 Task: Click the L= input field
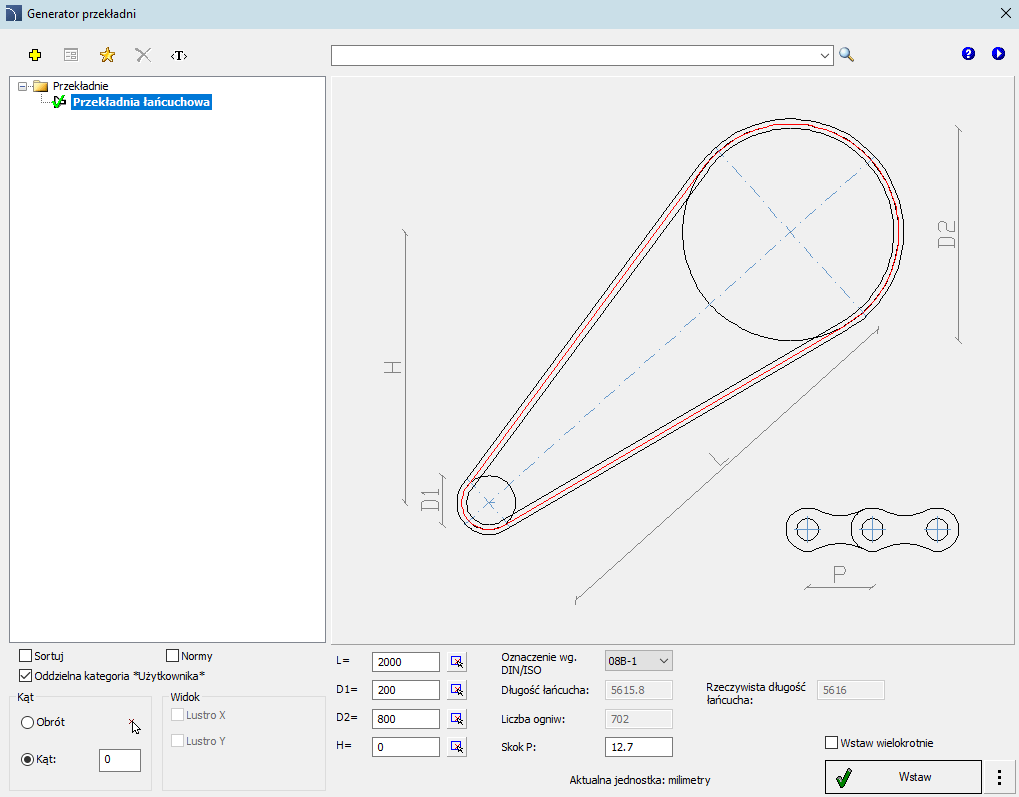[x=406, y=662]
